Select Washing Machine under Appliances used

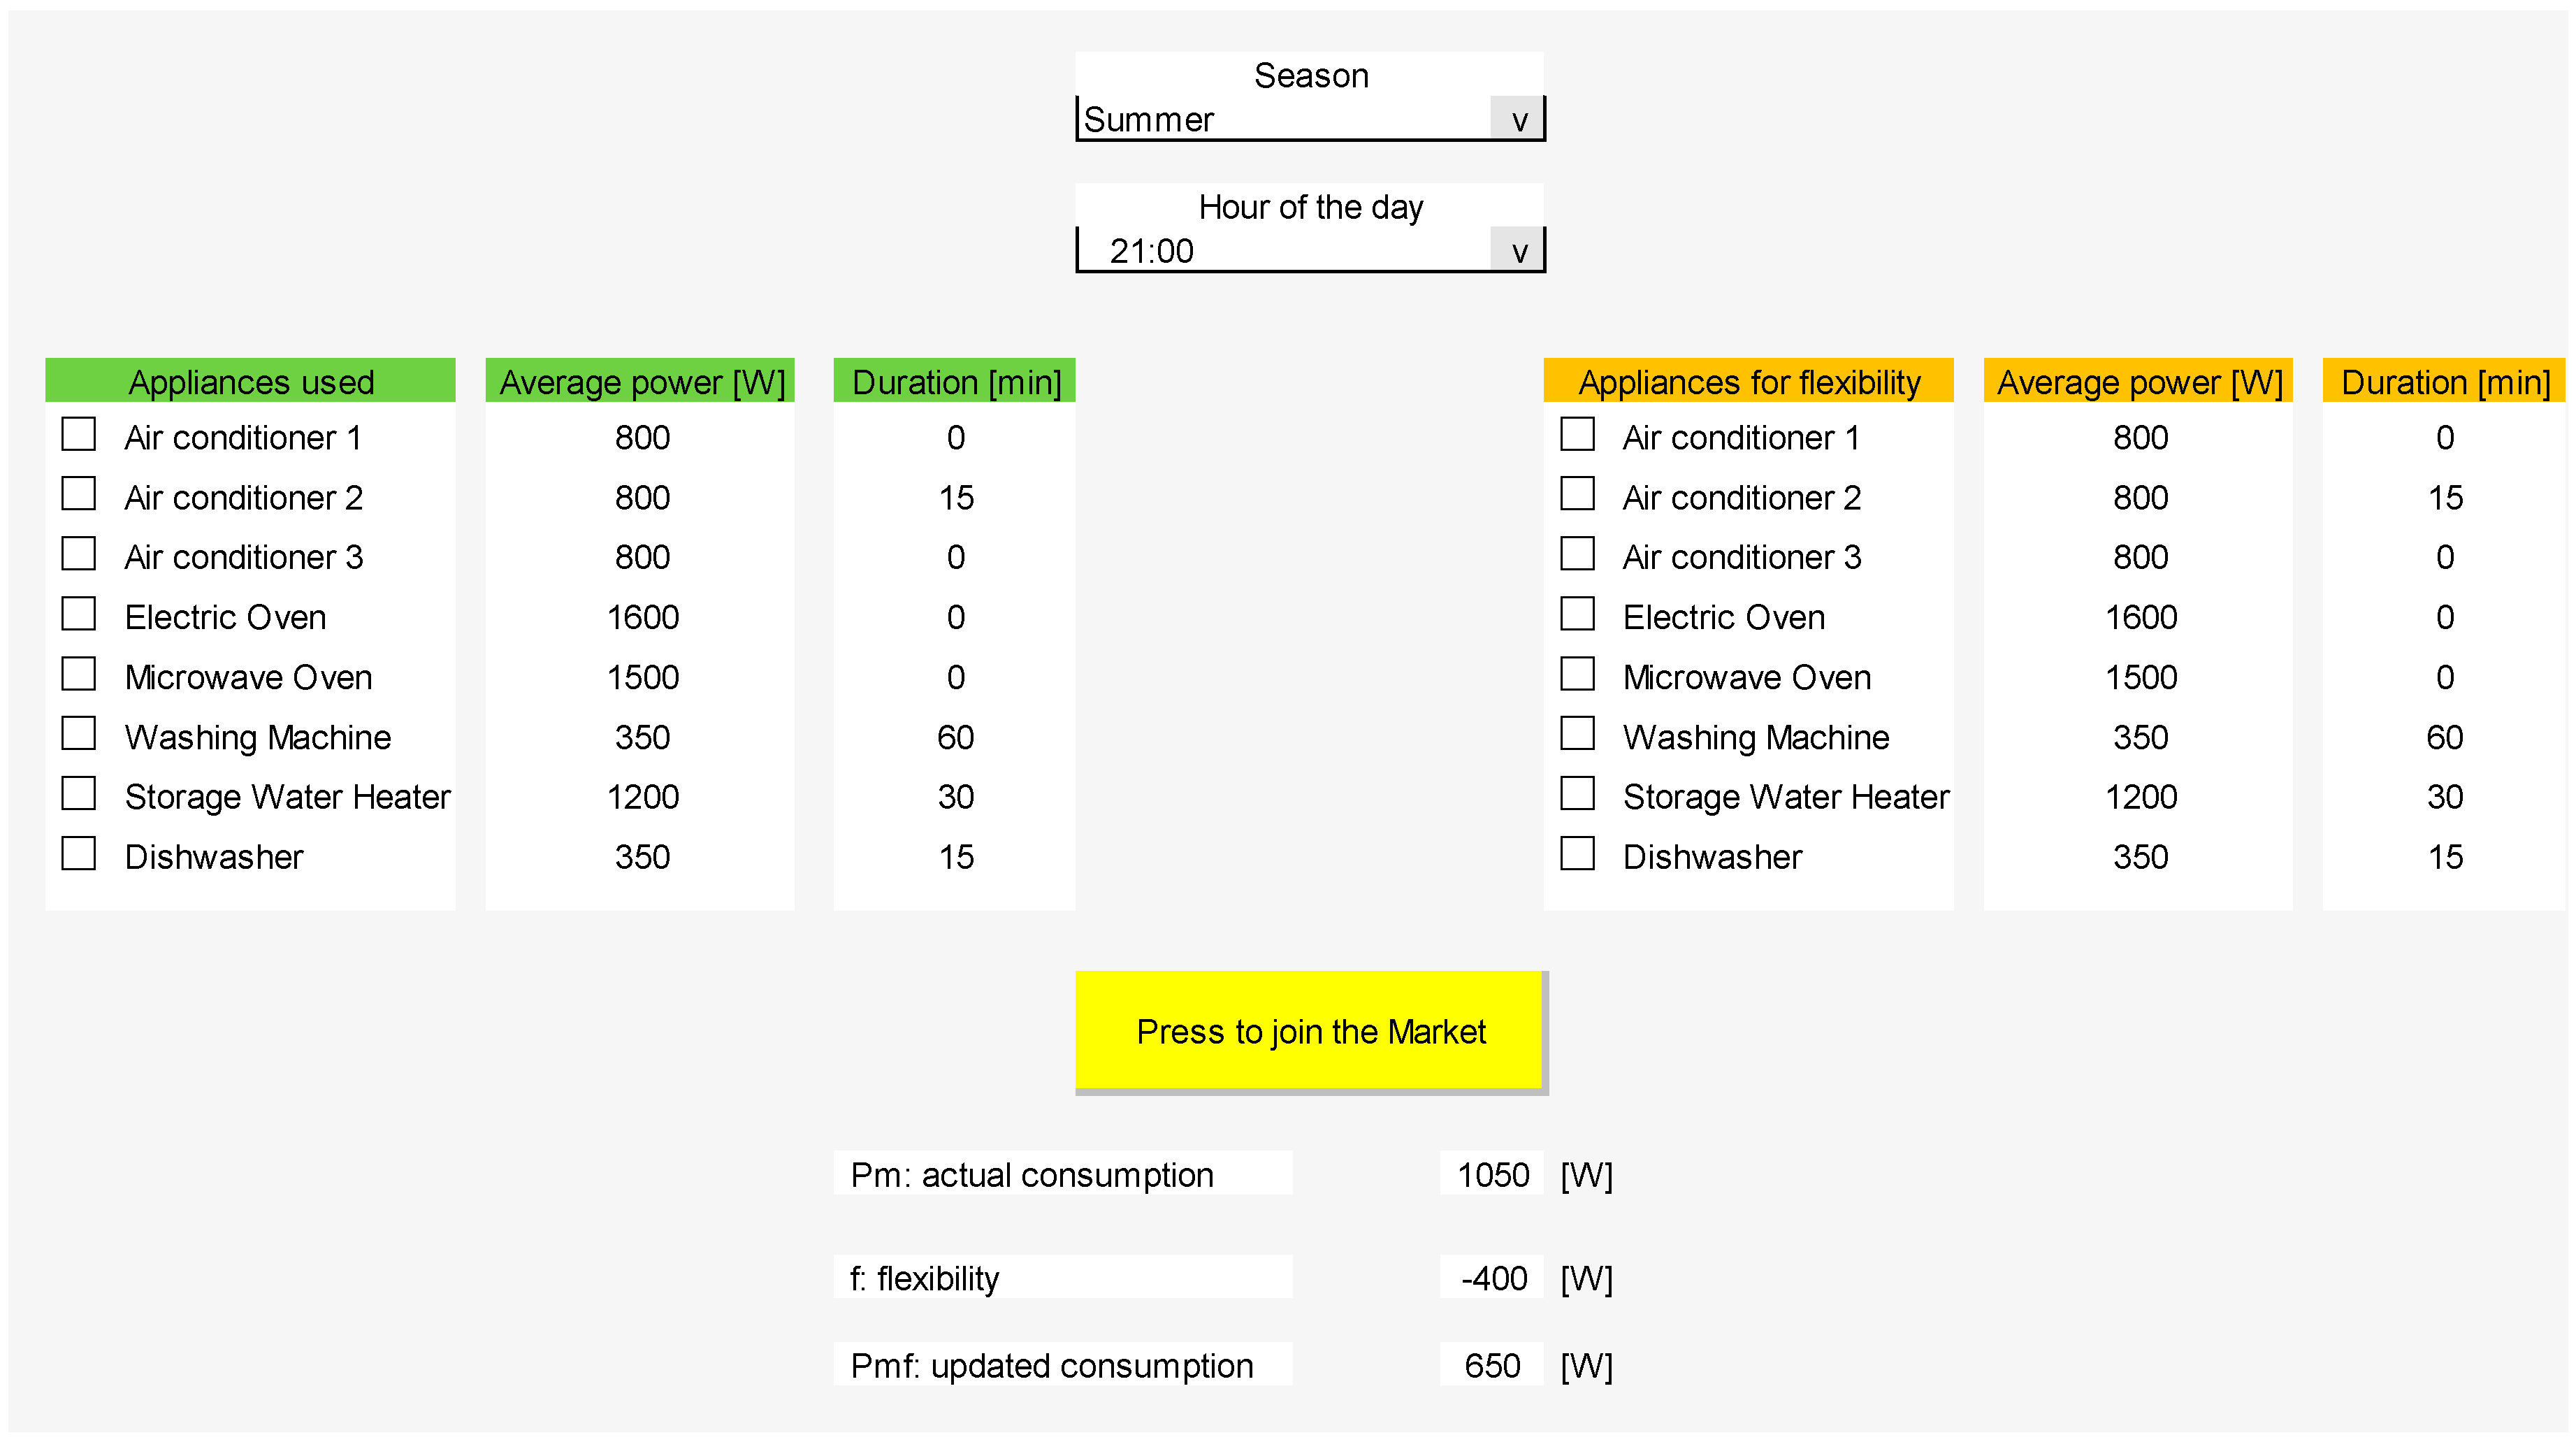coord(79,735)
